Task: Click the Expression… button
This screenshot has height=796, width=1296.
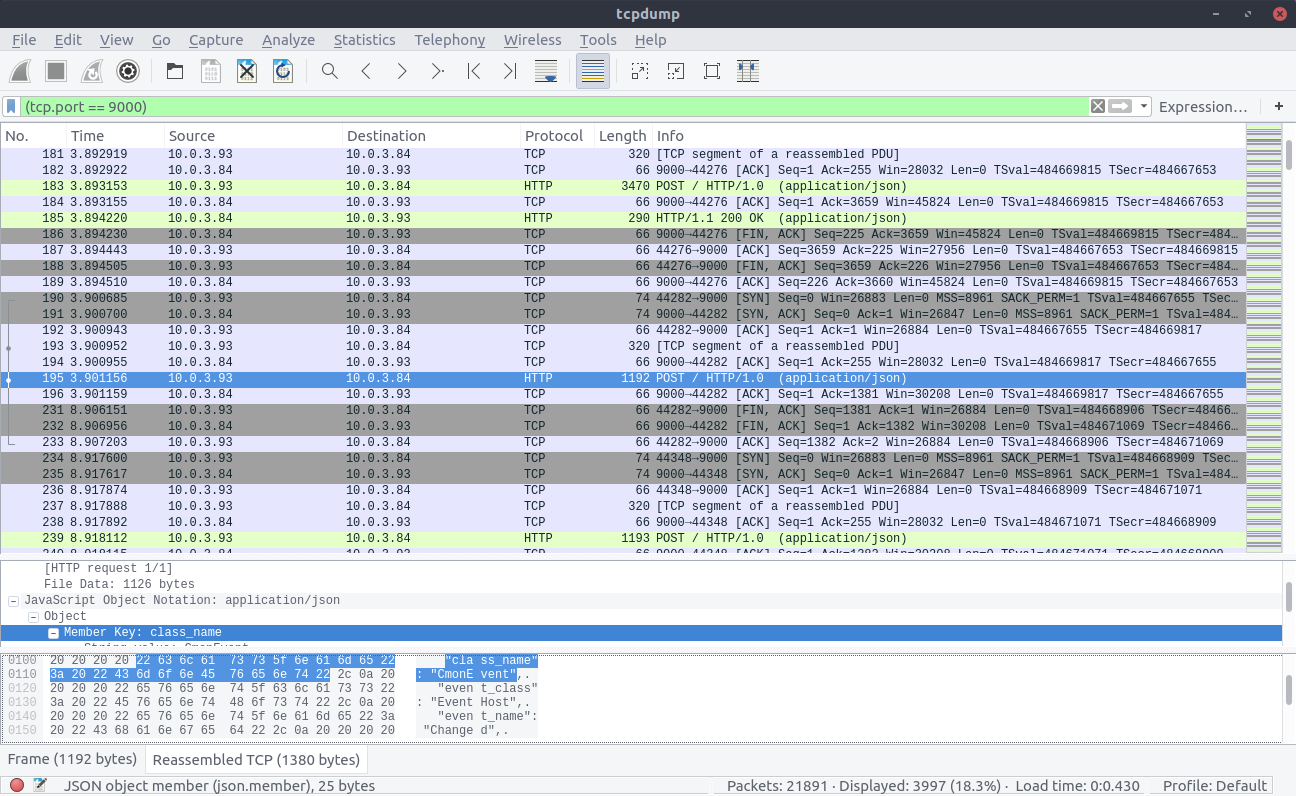Action: point(1203,107)
